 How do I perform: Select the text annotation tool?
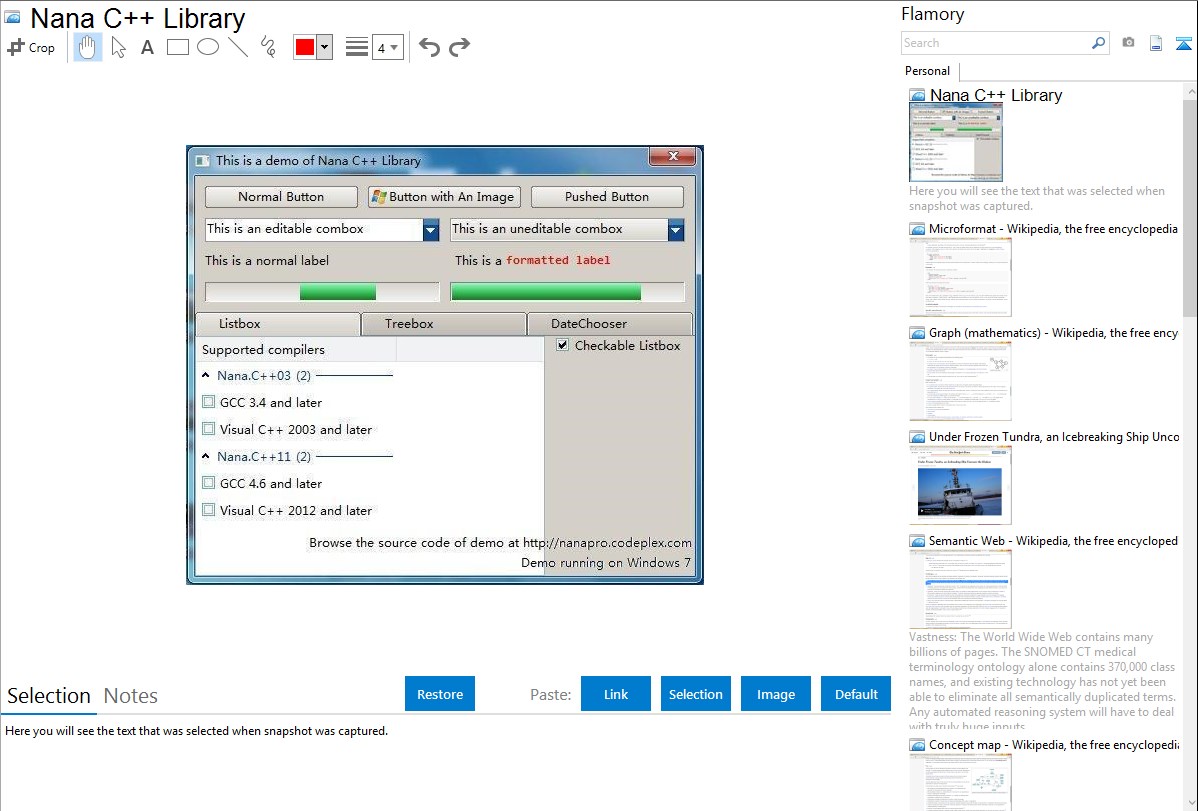[x=147, y=47]
